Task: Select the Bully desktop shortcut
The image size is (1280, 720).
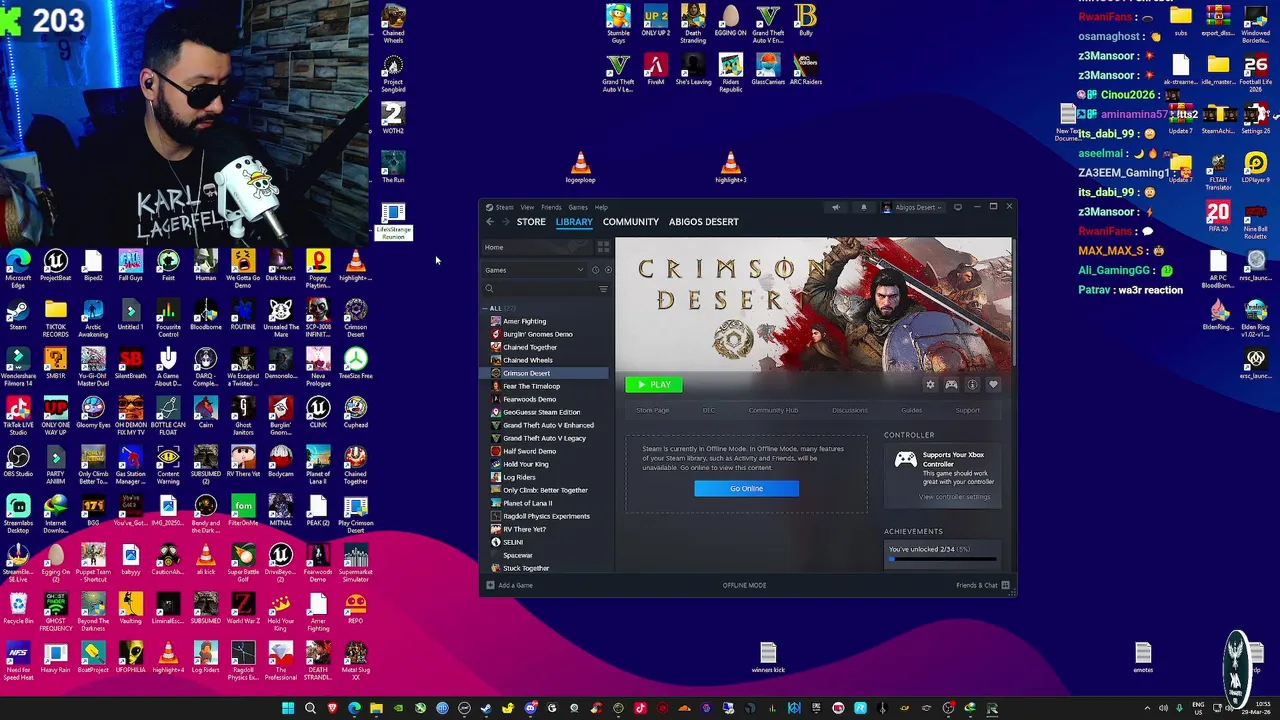Action: 806,21
